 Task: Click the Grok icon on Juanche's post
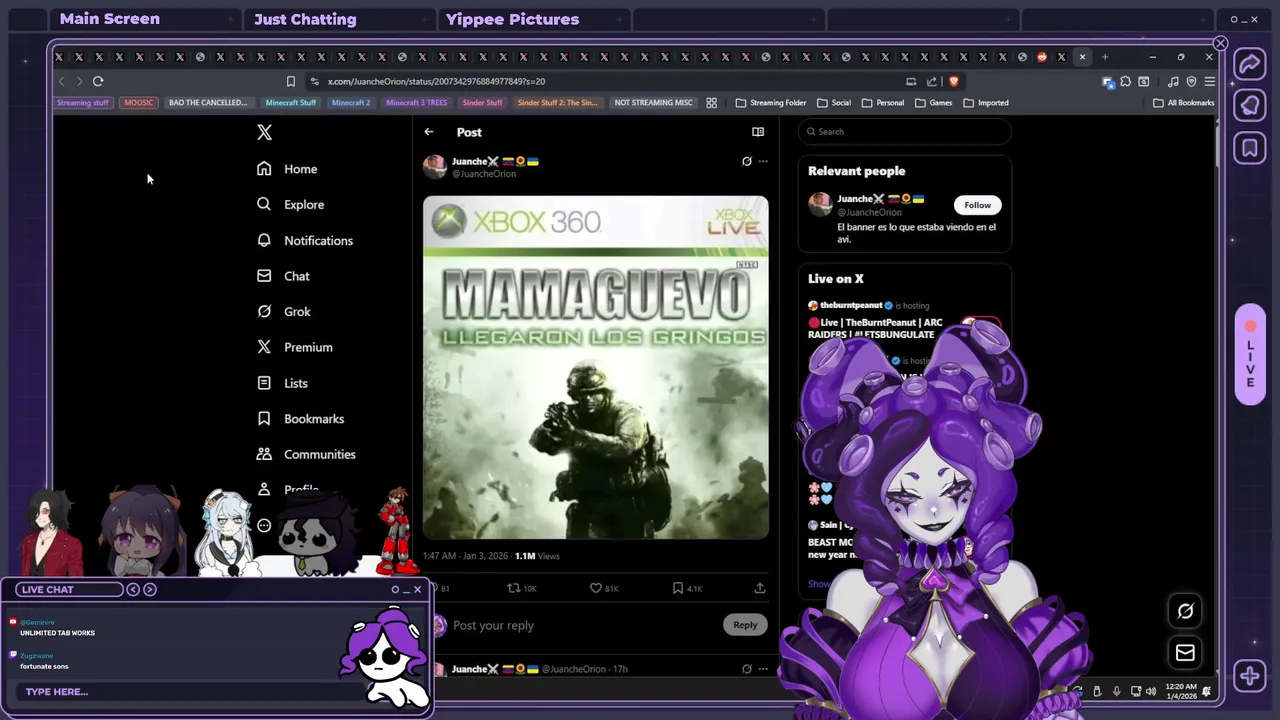click(x=746, y=161)
